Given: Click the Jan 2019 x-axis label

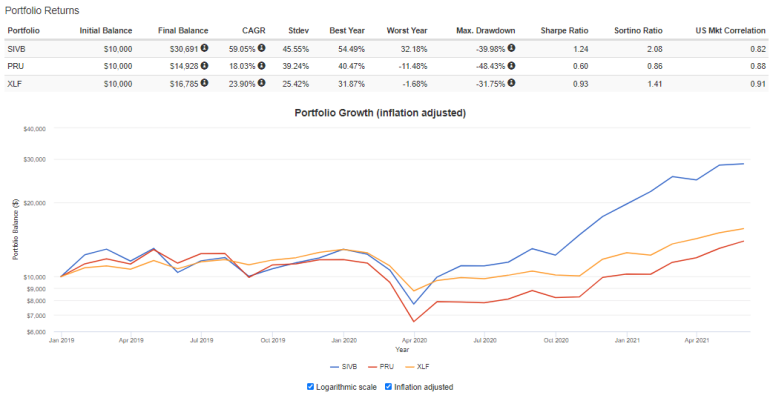Looking at the screenshot, I should pos(61,340).
